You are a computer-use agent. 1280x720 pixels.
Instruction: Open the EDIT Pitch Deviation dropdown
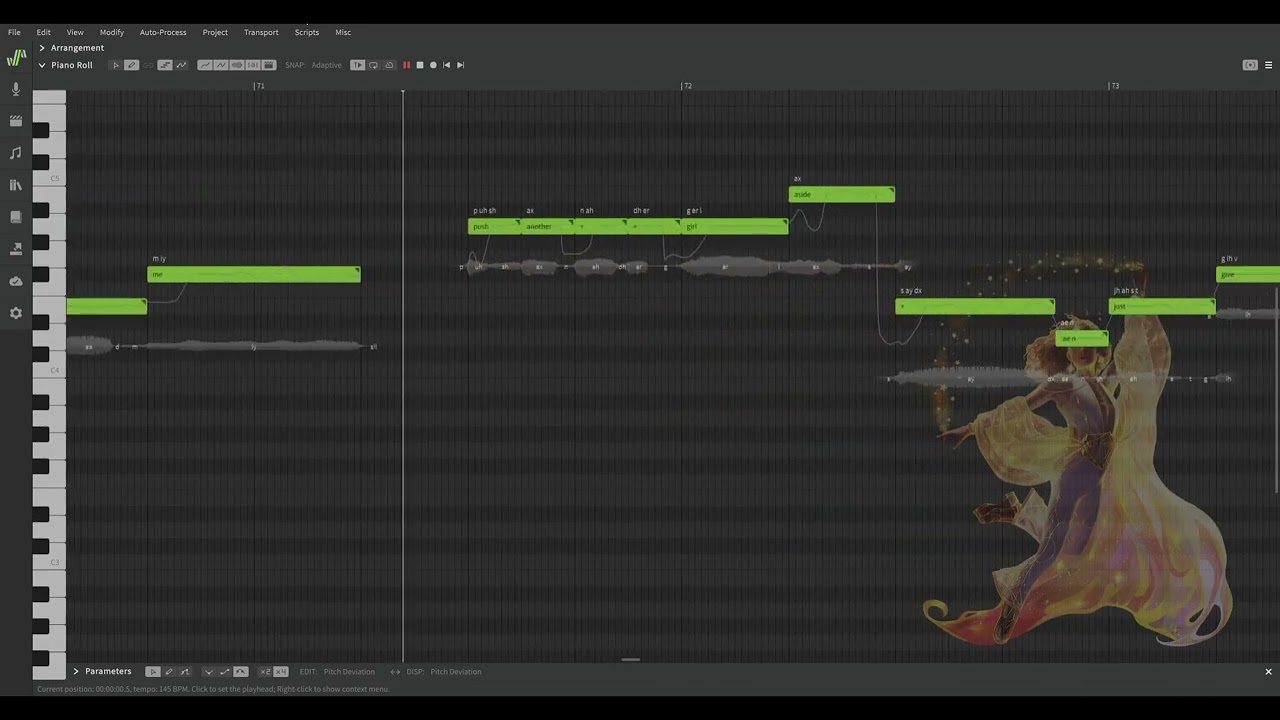pos(349,672)
